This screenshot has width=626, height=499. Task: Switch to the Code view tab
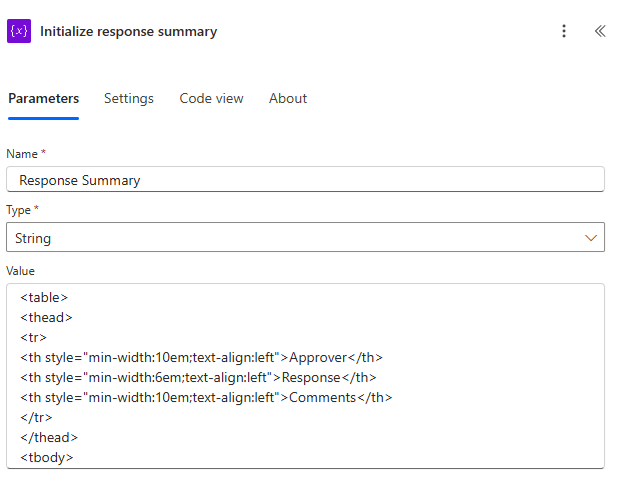[x=211, y=98]
